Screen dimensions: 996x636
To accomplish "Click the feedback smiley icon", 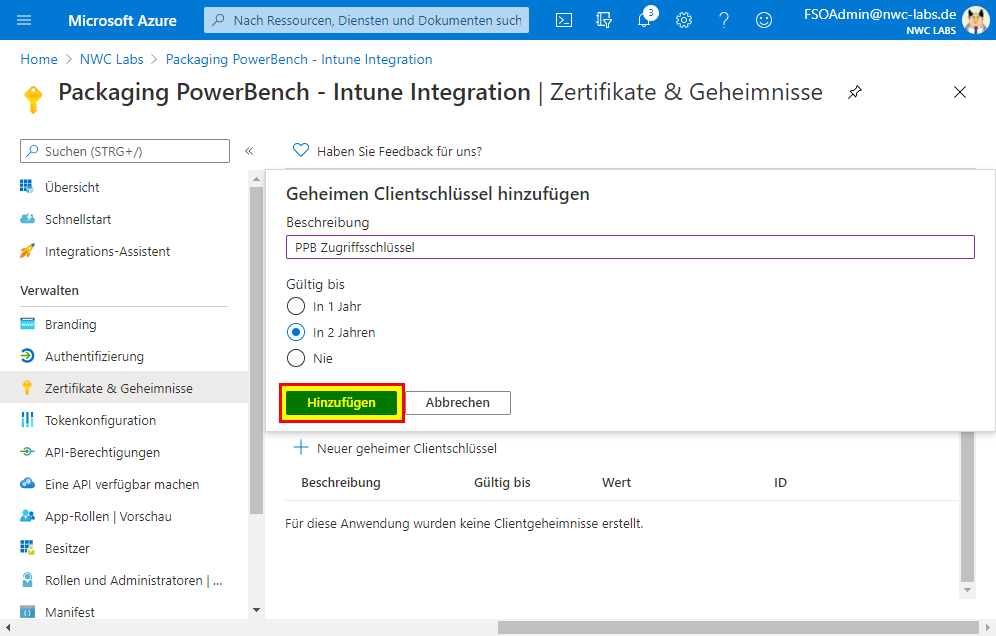I will pos(764,20).
